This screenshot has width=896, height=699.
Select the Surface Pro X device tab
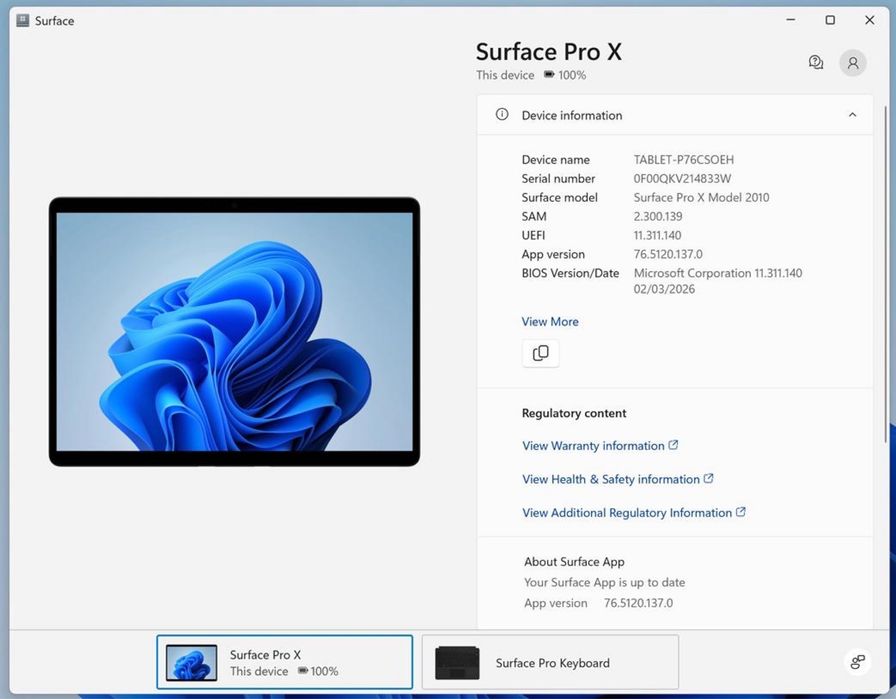click(285, 662)
